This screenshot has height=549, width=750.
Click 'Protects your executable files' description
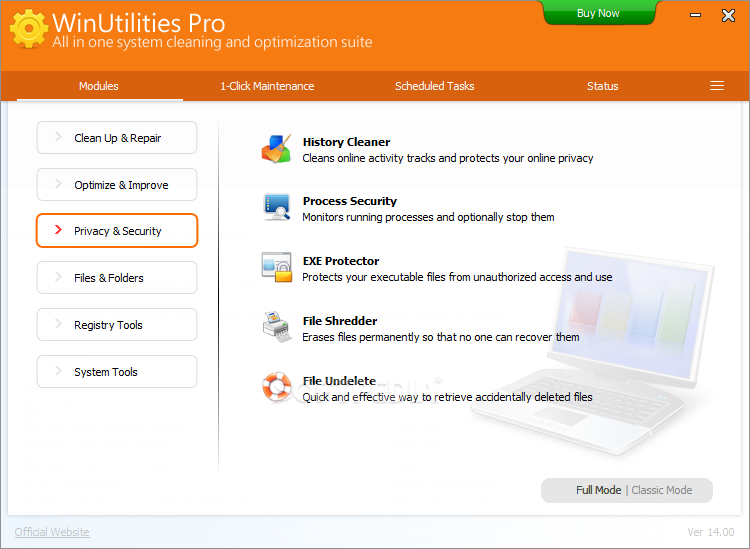[457, 277]
